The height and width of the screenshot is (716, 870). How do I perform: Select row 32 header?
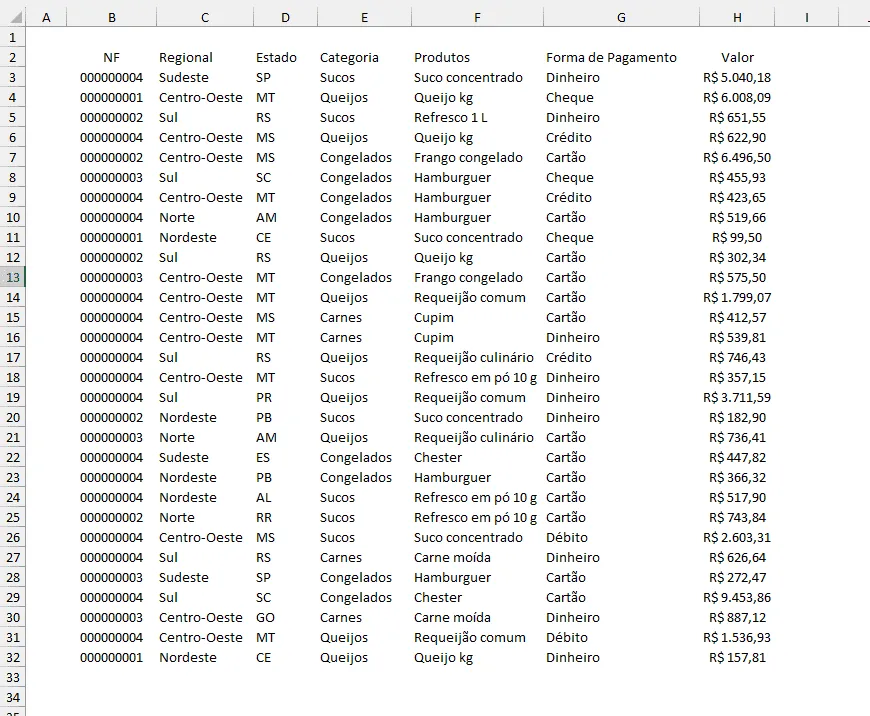click(x=13, y=658)
